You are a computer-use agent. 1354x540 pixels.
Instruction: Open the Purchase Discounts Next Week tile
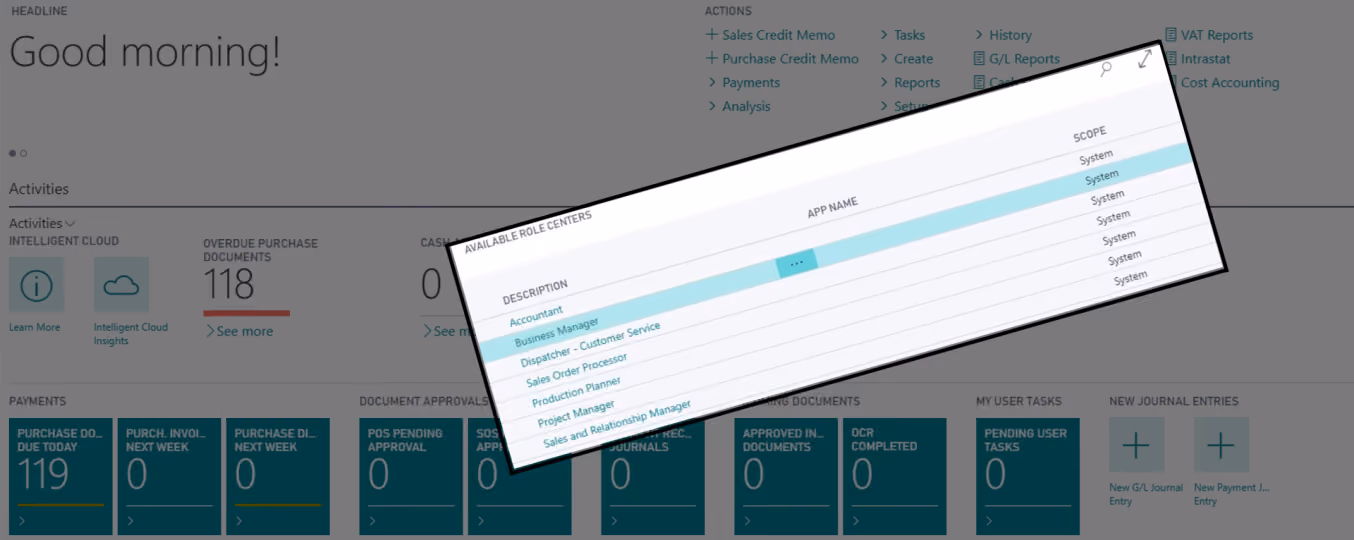[x=278, y=476]
